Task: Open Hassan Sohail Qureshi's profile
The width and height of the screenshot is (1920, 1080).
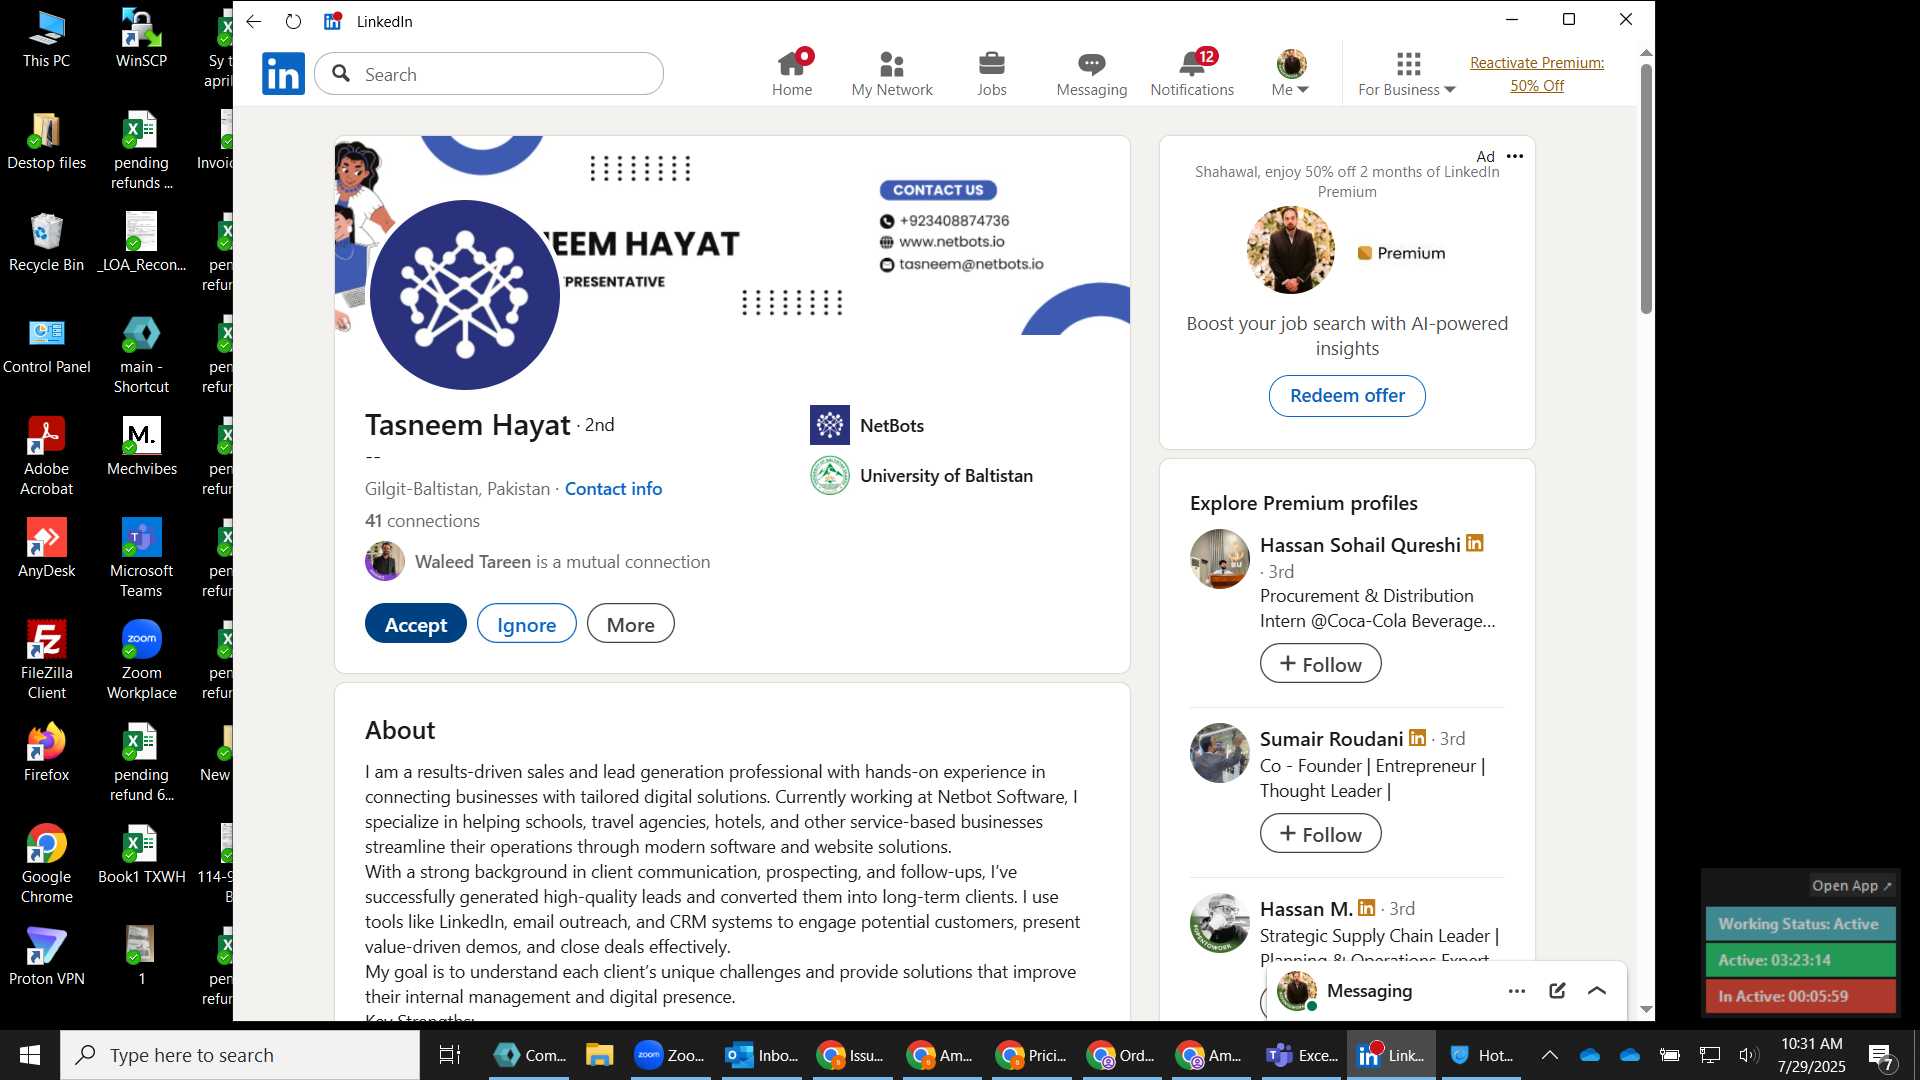Action: click(1360, 545)
